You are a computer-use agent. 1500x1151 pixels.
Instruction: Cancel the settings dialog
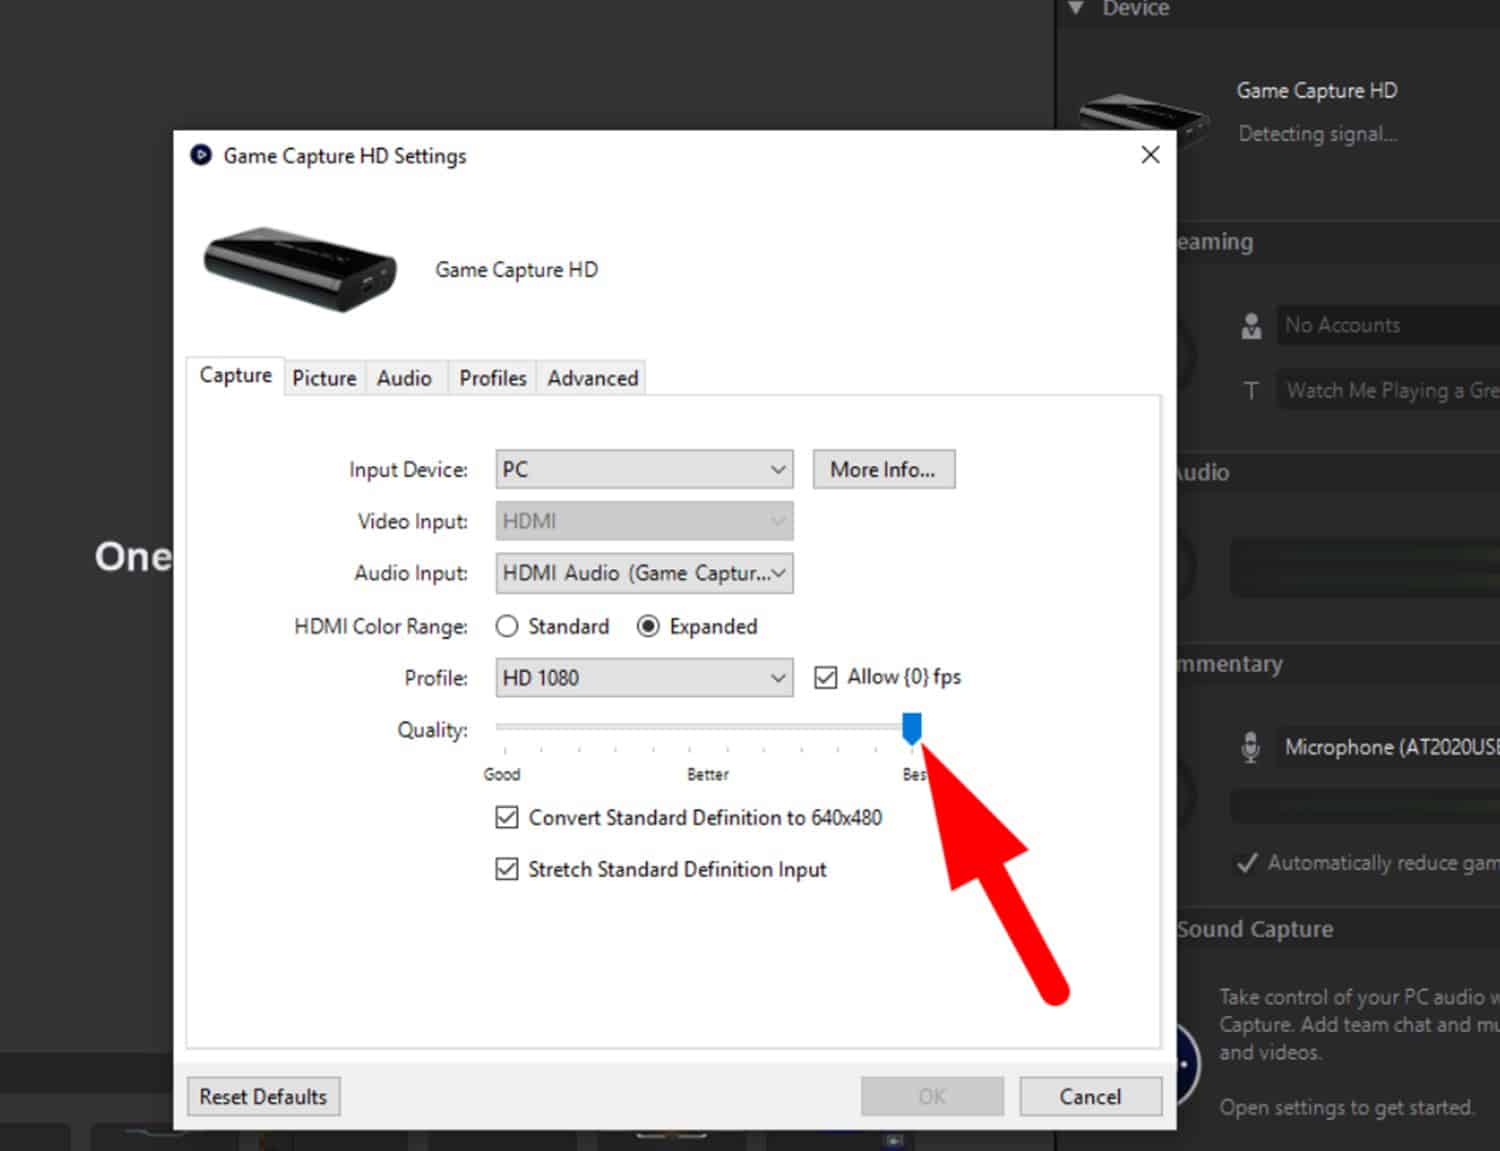pos(1090,1096)
